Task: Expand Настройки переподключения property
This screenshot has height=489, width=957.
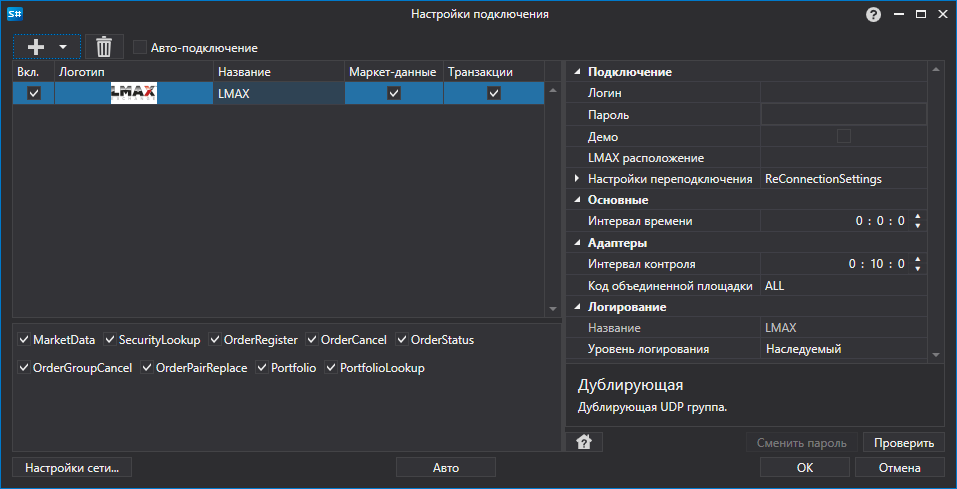Action: click(x=577, y=179)
